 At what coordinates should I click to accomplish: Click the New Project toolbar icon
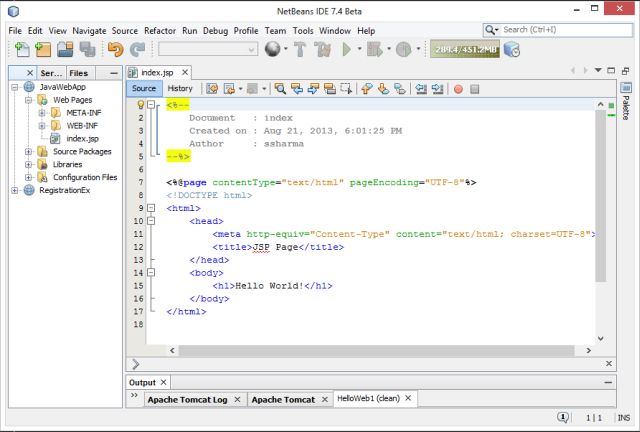(x=43, y=49)
